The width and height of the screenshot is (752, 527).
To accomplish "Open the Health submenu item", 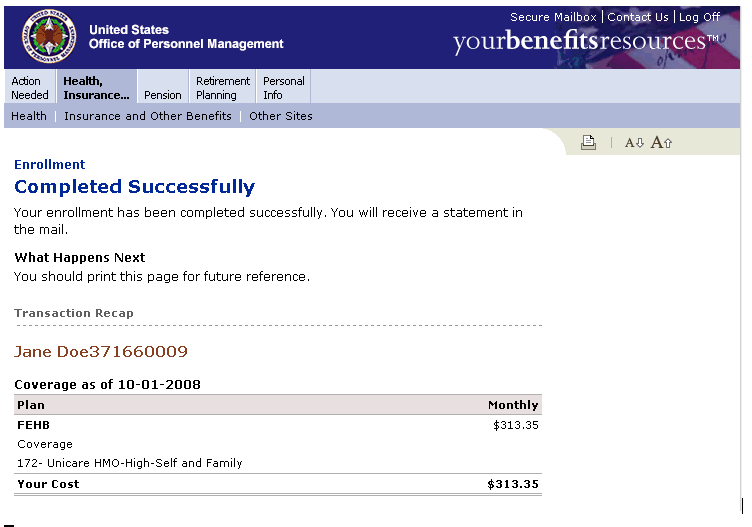I will tap(29, 116).
